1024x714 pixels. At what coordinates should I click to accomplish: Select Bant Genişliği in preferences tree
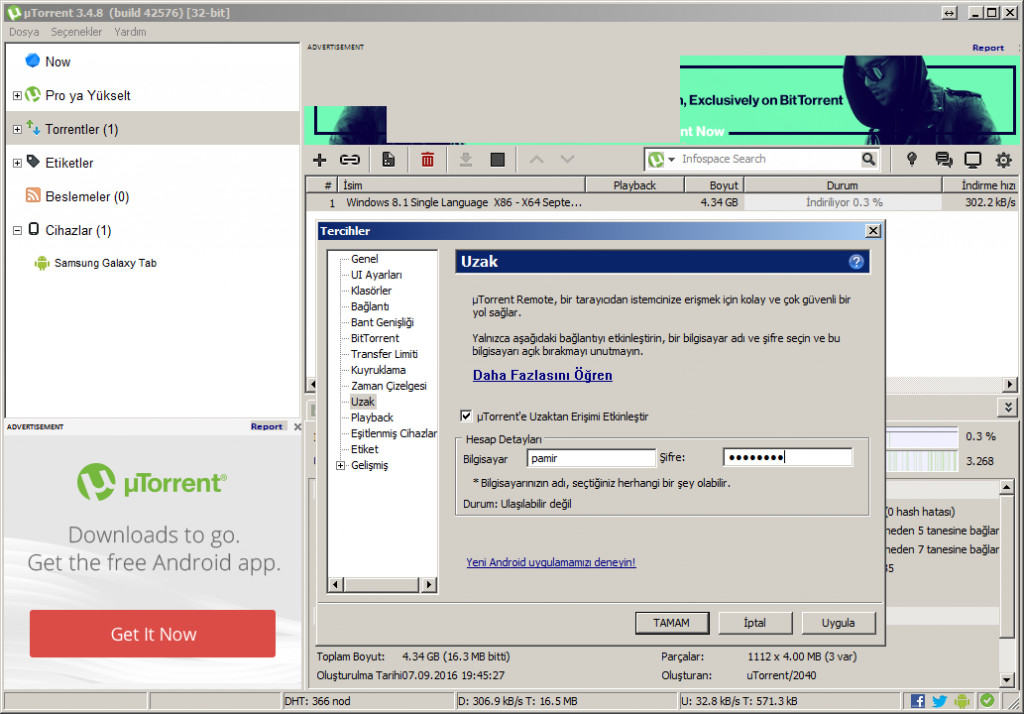(382, 322)
